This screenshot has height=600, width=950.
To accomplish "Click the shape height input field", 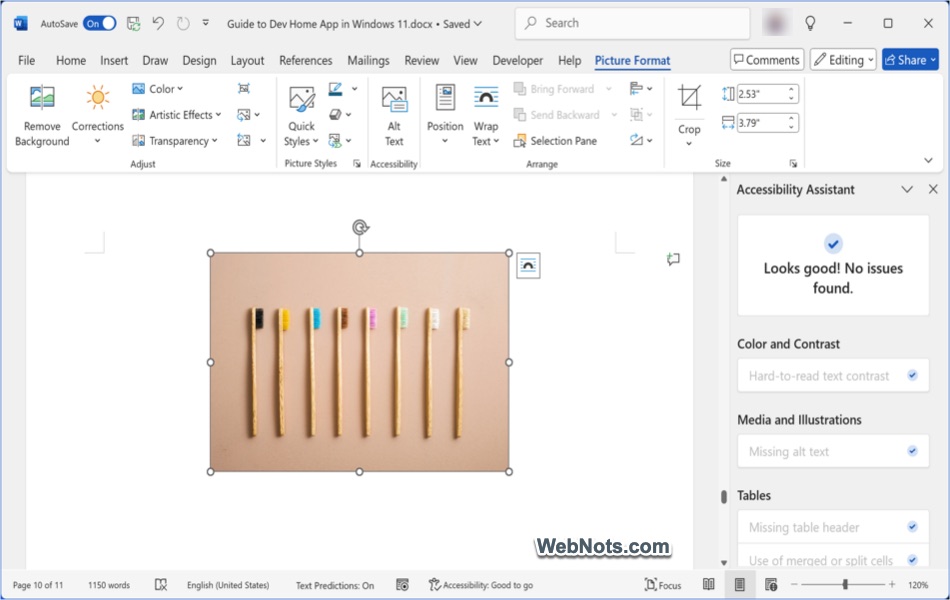I will (x=761, y=94).
